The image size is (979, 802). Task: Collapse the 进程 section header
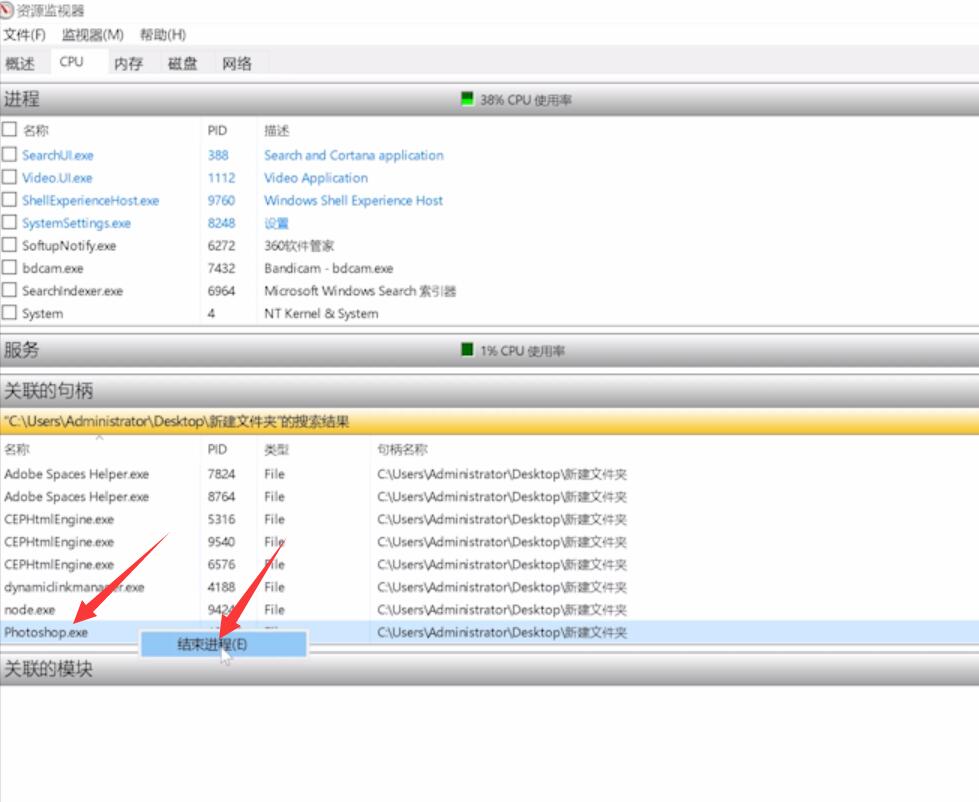click(x=490, y=99)
